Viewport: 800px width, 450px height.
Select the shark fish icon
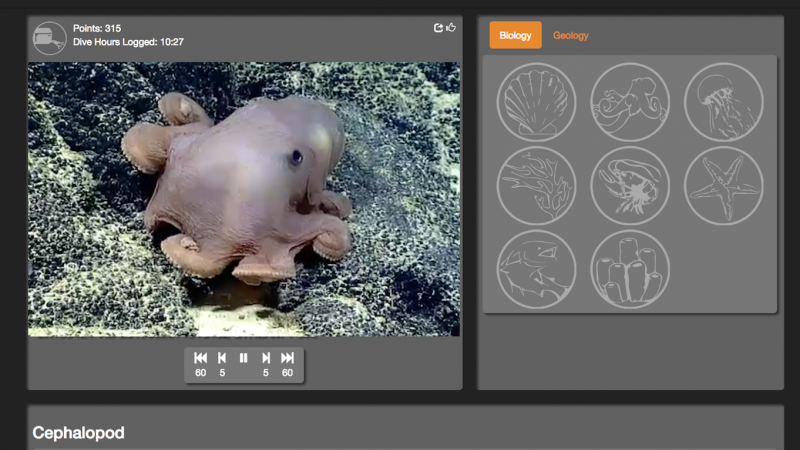pyautogui.click(x=536, y=269)
